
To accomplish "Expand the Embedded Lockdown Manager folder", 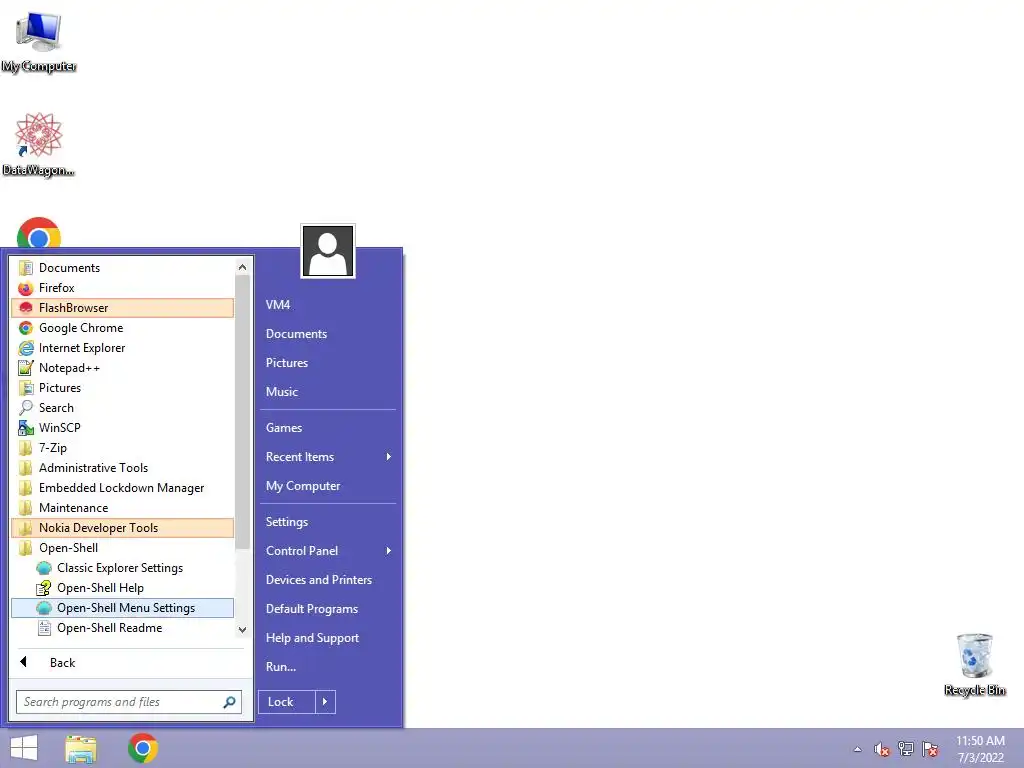I will 122,488.
